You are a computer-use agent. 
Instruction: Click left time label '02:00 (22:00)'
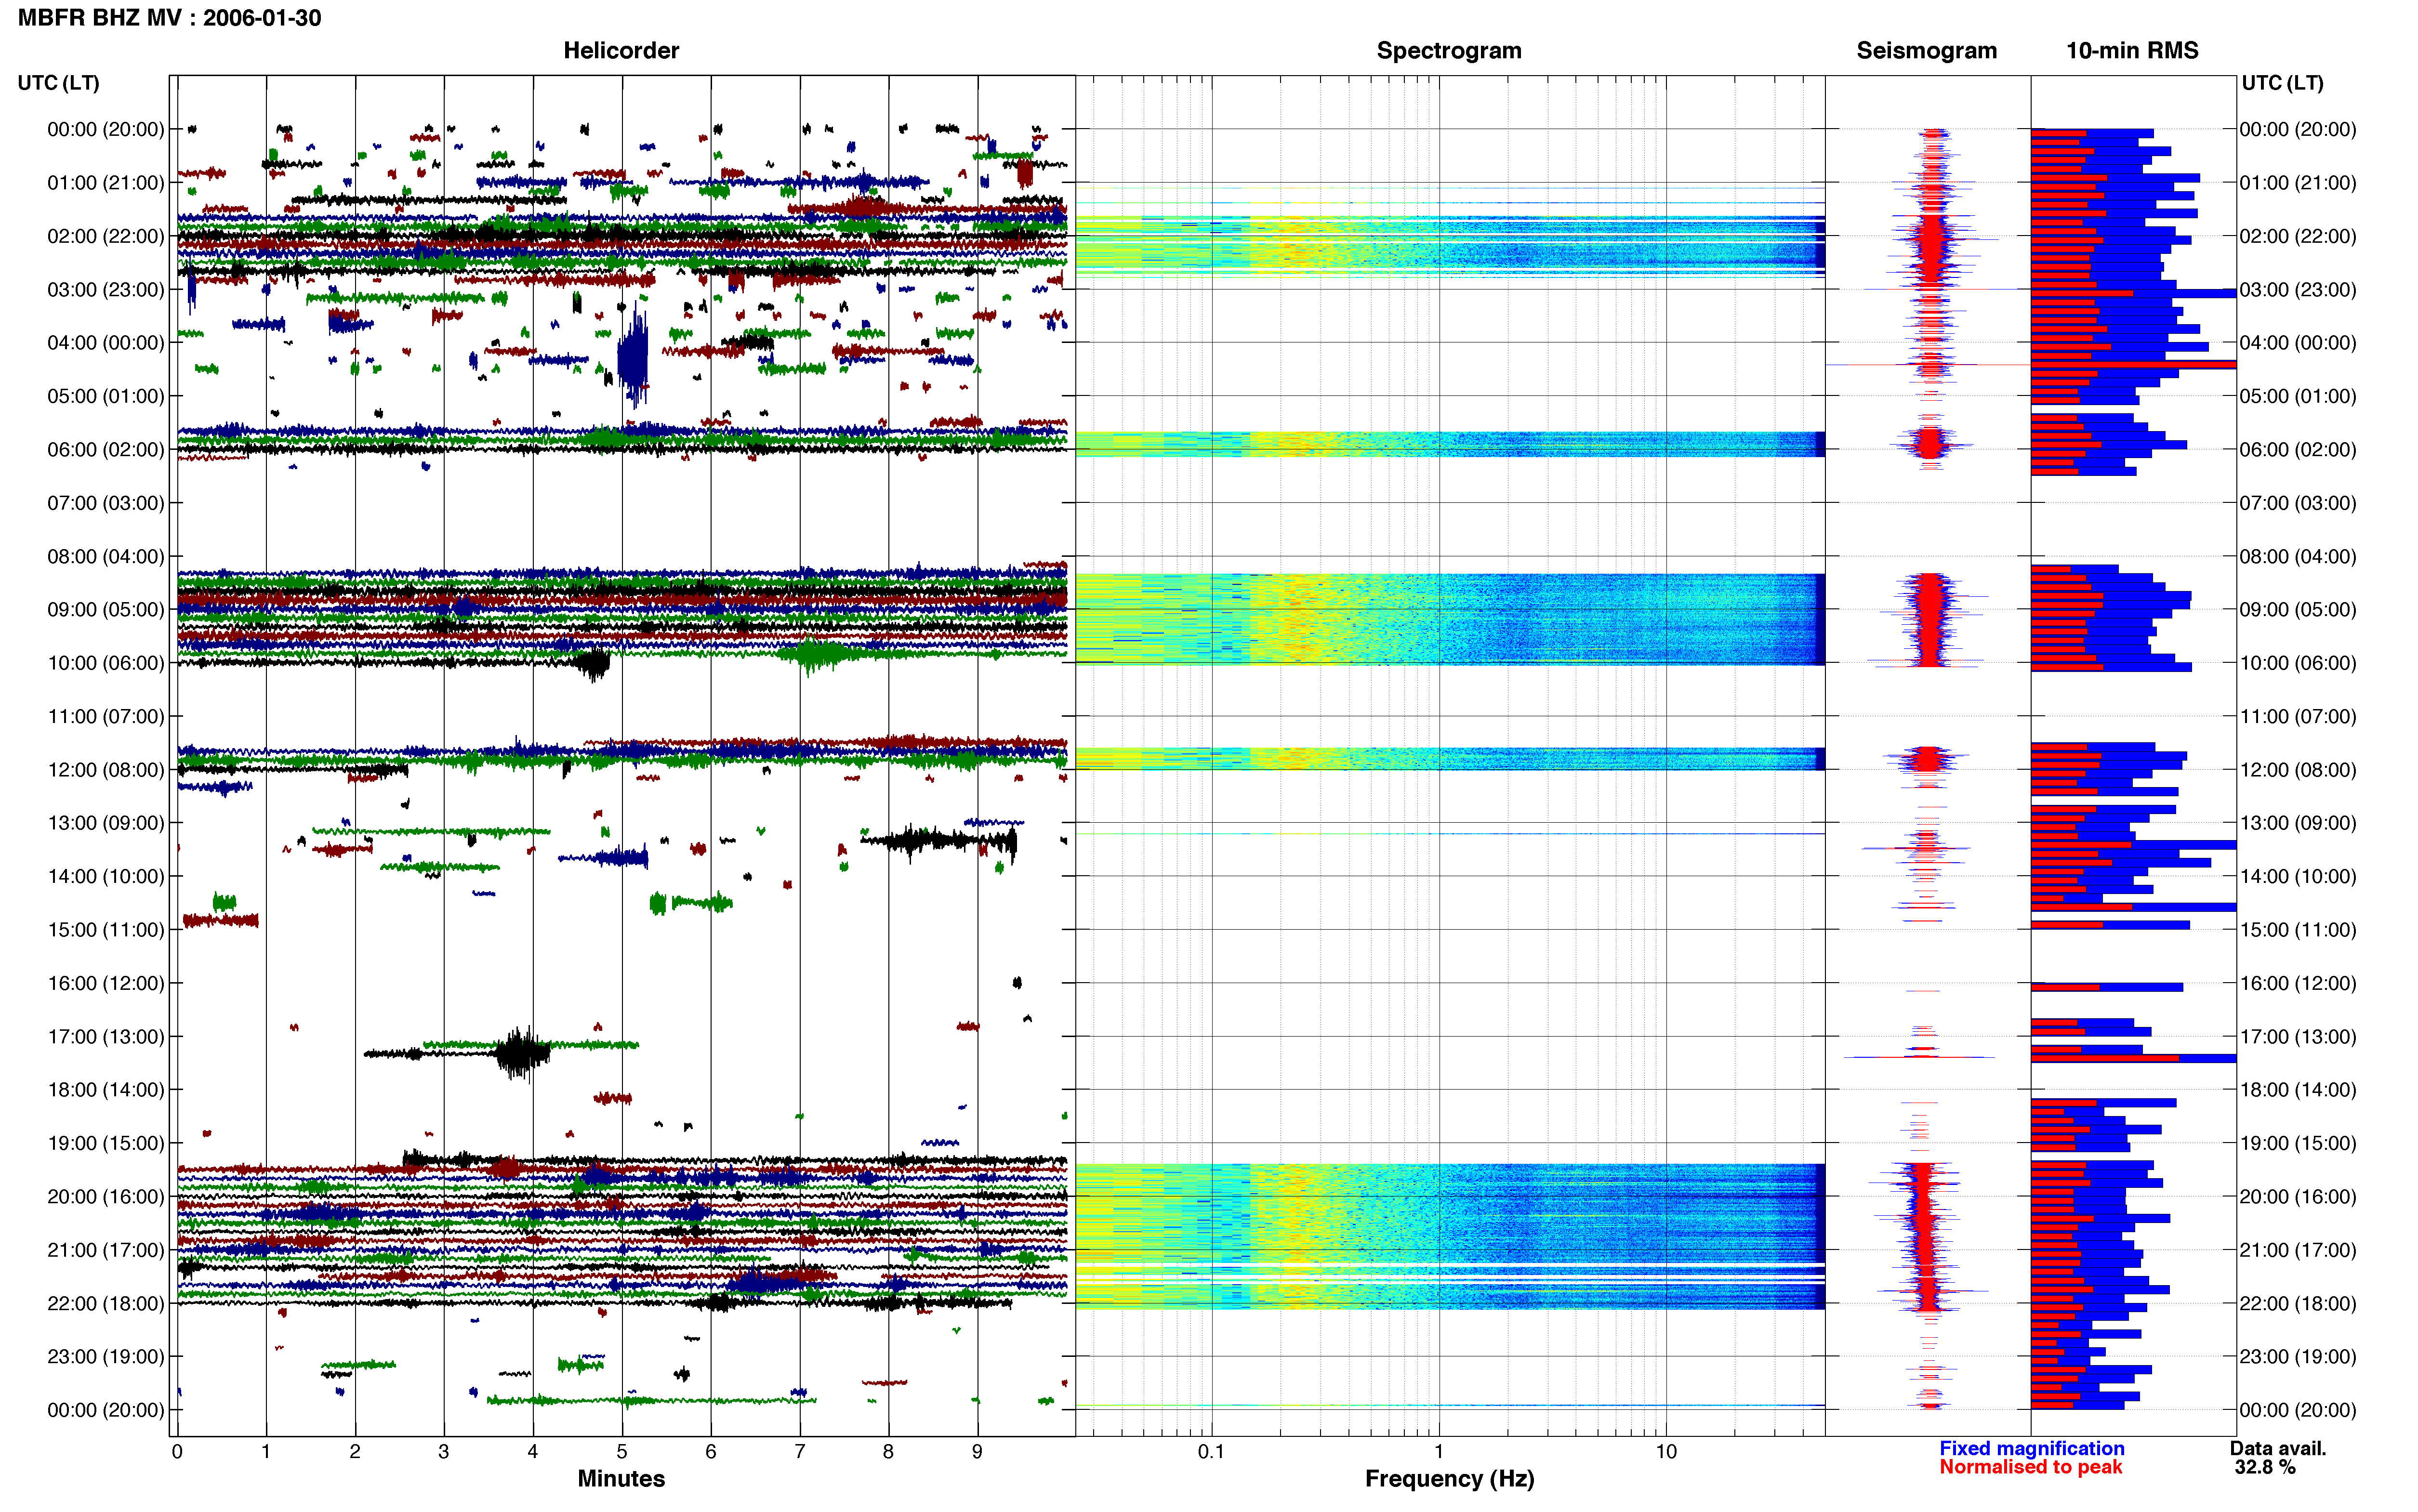click(x=106, y=236)
